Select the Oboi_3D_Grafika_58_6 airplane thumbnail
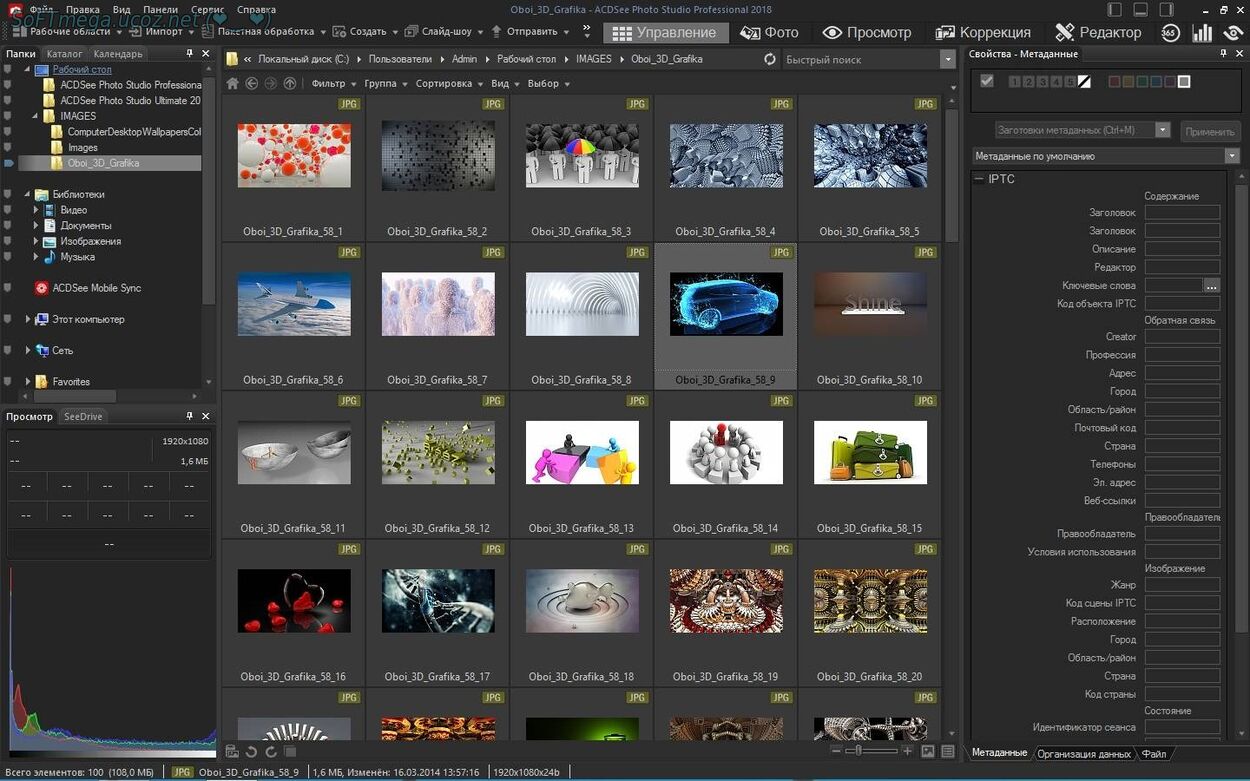This screenshot has height=781, width=1250. click(294, 304)
